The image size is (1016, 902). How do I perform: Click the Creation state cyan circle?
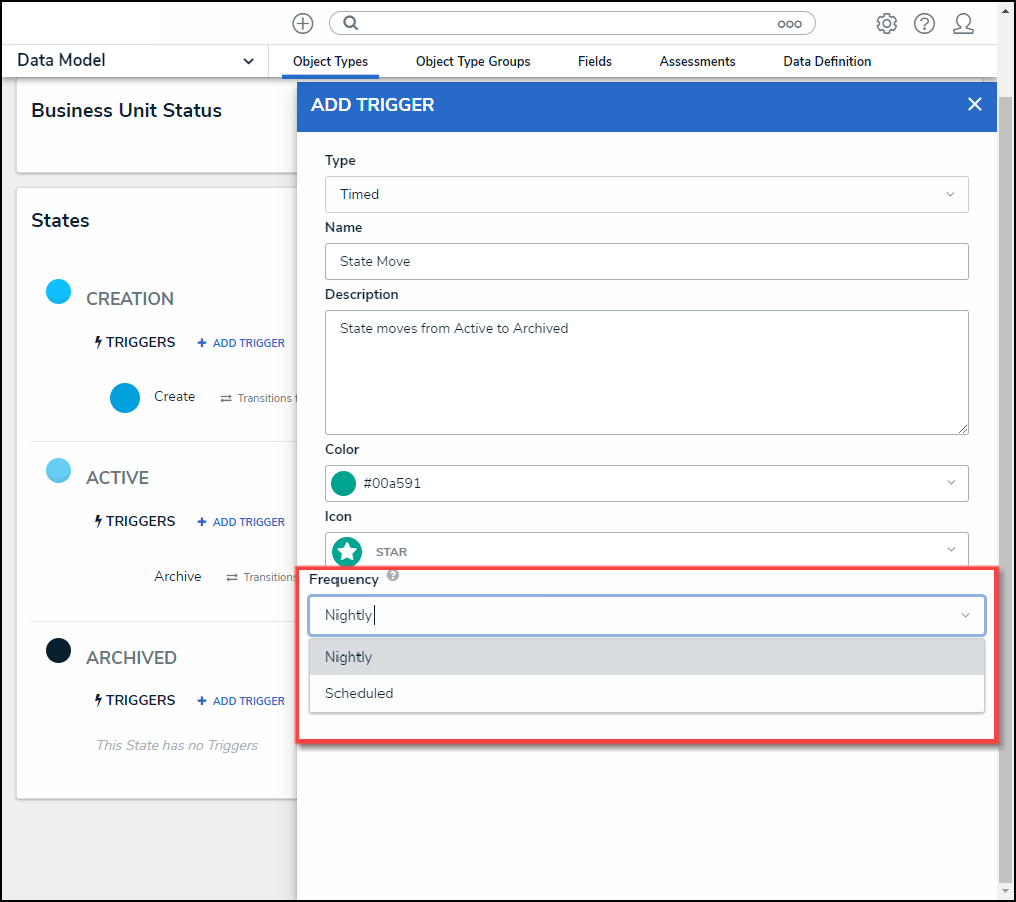point(58,292)
